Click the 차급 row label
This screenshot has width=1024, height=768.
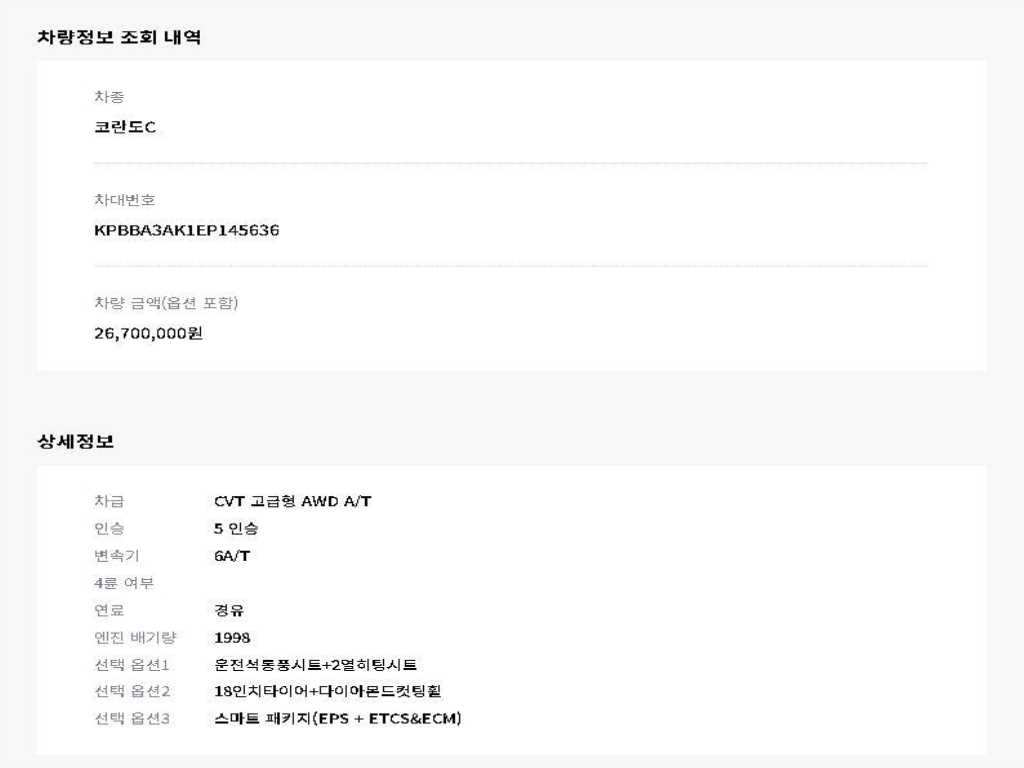pos(109,501)
